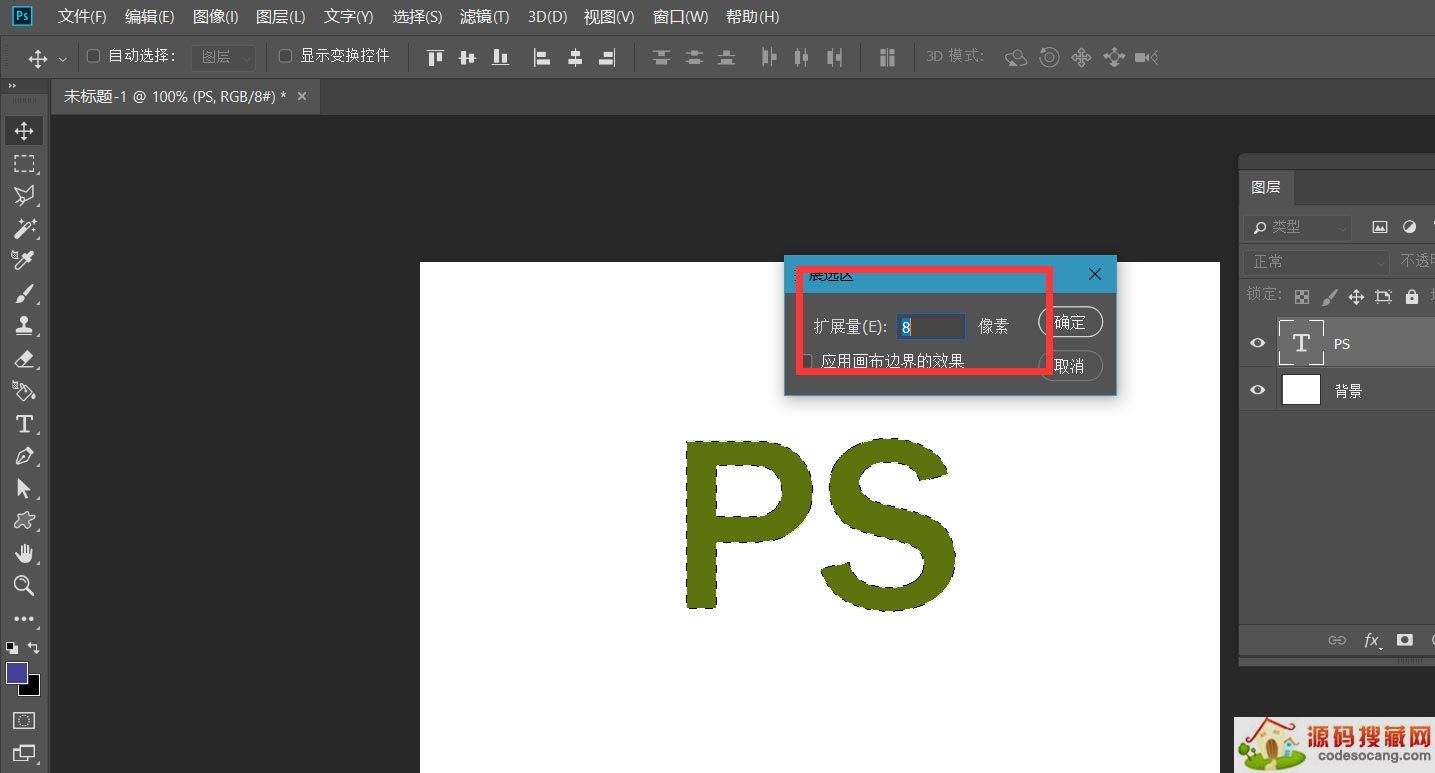The image size is (1435, 773).
Task: Select the Polygonal Lasso tool
Action: (x=24, y=195)
